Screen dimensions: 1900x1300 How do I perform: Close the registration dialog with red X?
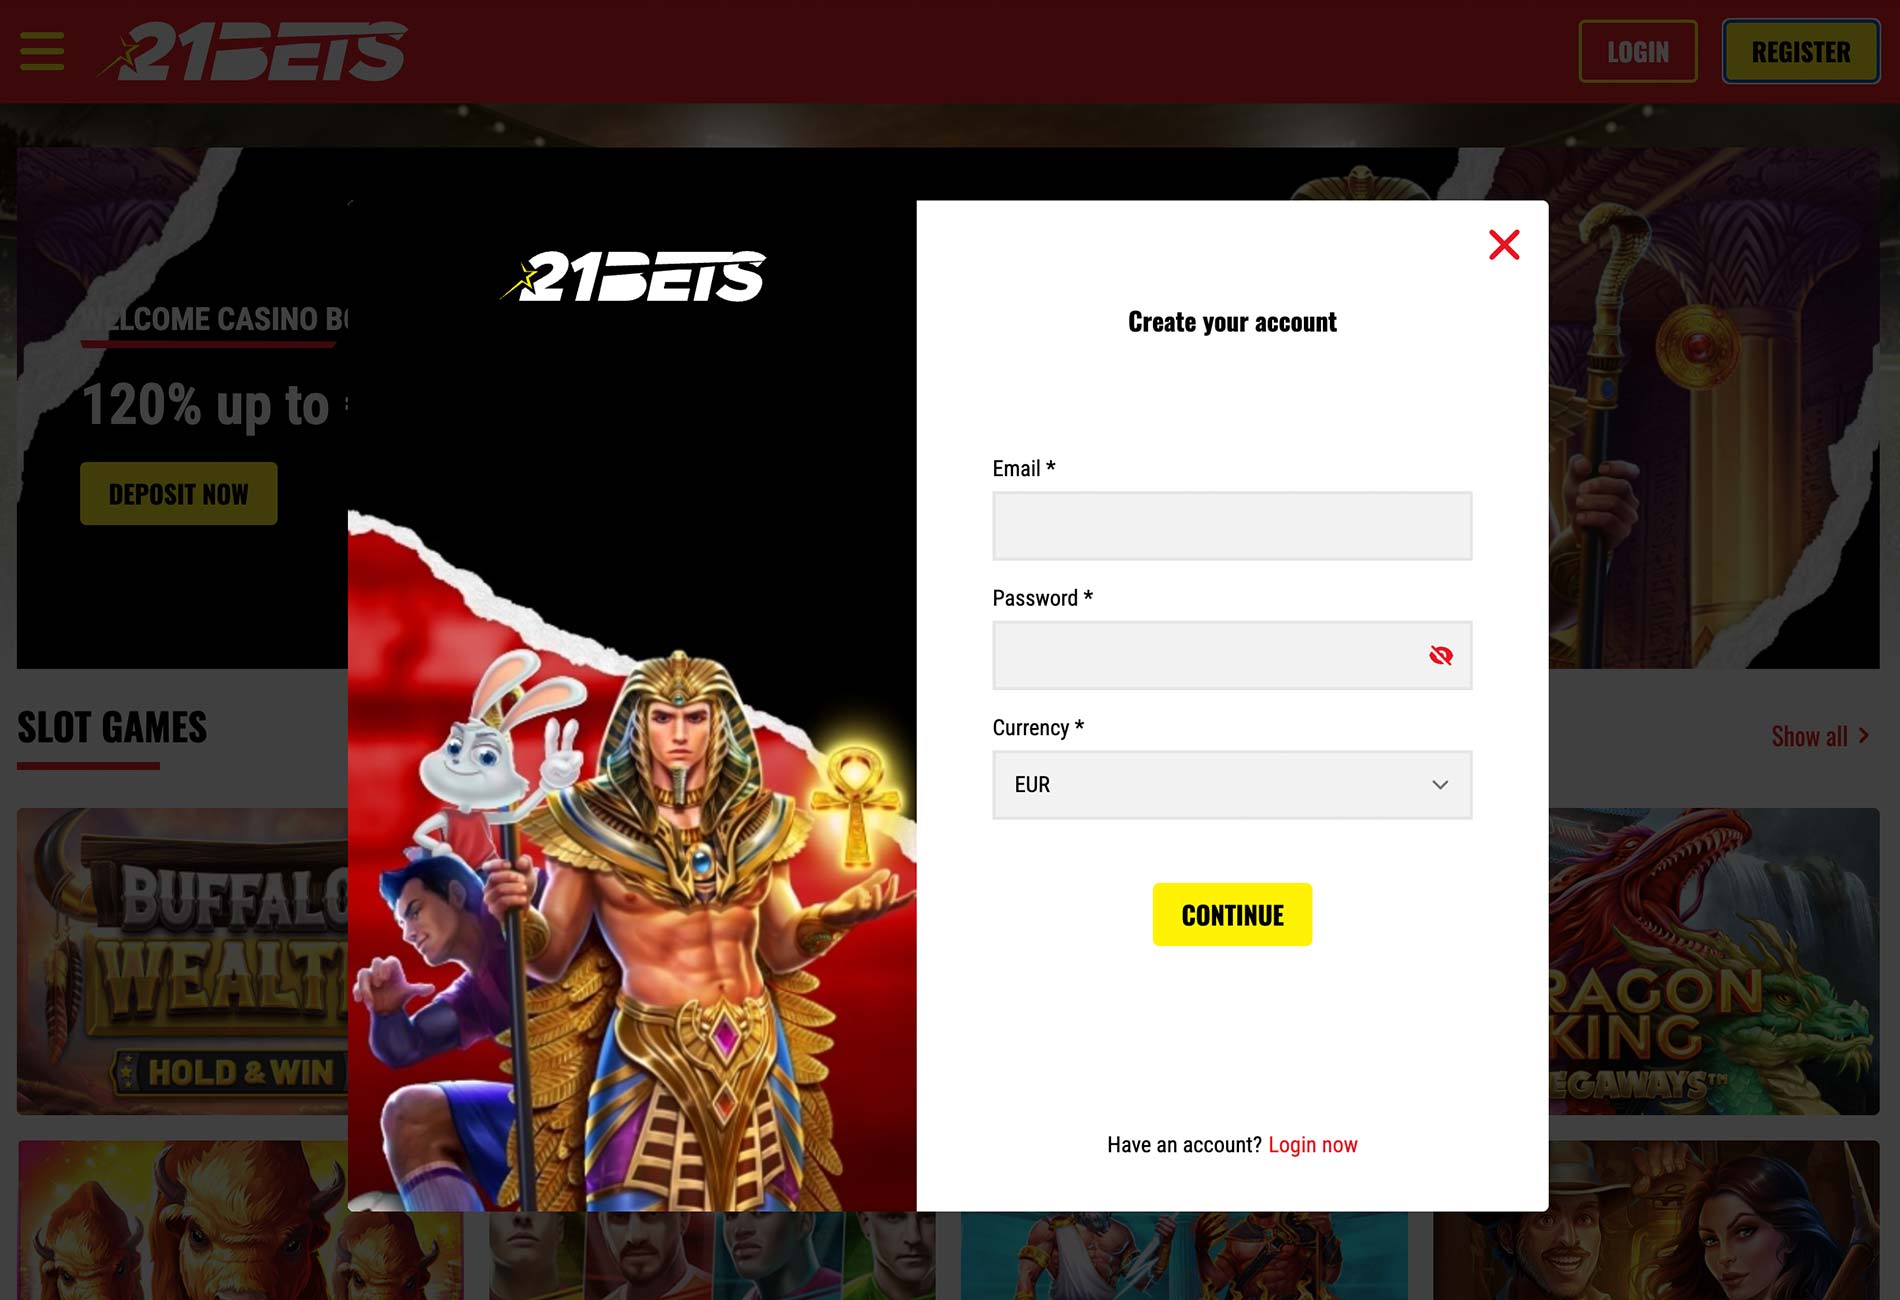1504,245
